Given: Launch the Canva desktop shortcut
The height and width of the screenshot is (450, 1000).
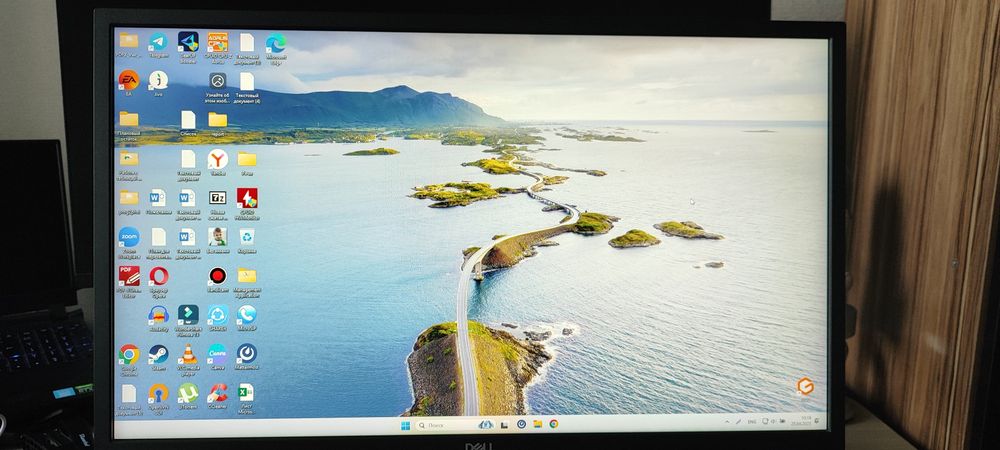Looking at the screenshot, I should tap(217, 354).
